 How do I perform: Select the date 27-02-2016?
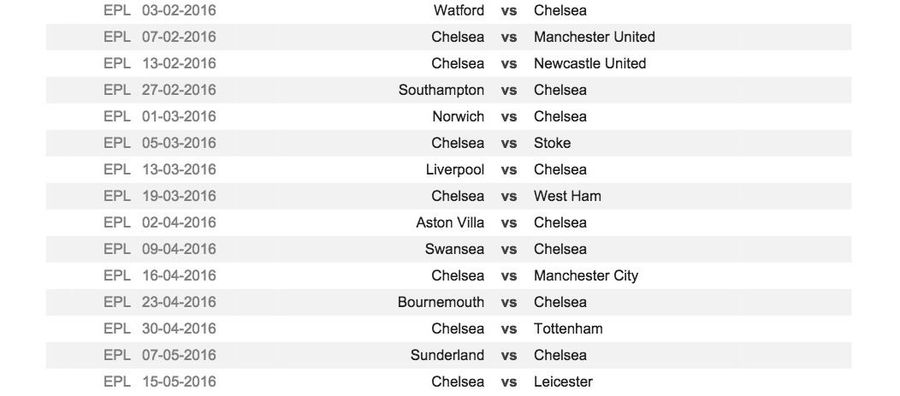pos(179,90)
